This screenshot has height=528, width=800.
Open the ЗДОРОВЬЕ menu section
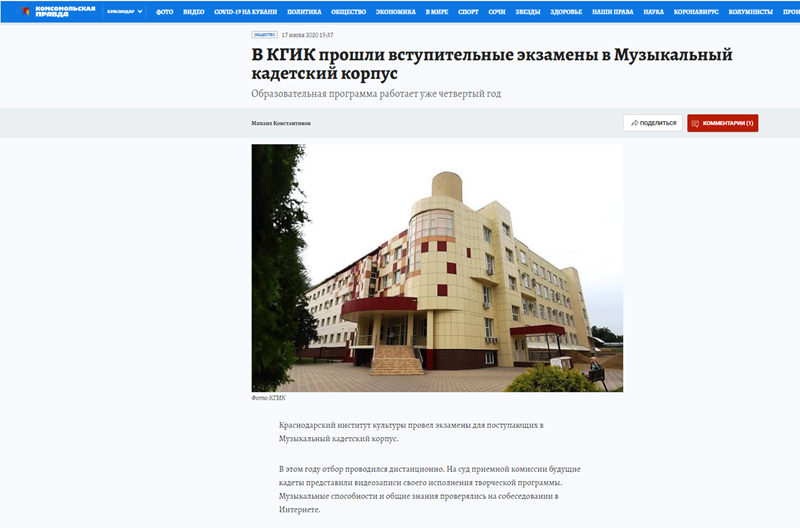tap(566, 12)
